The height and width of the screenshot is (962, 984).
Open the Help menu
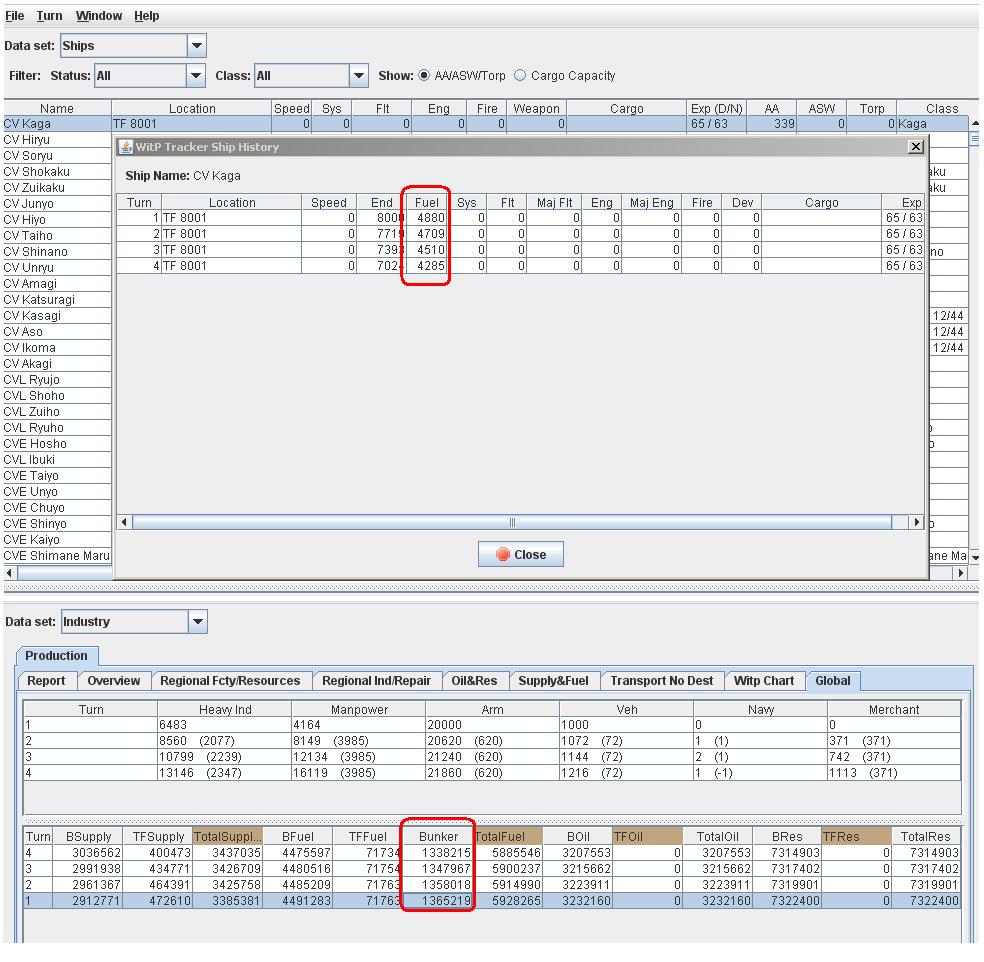pyautogui.click(x=146, y=16)
